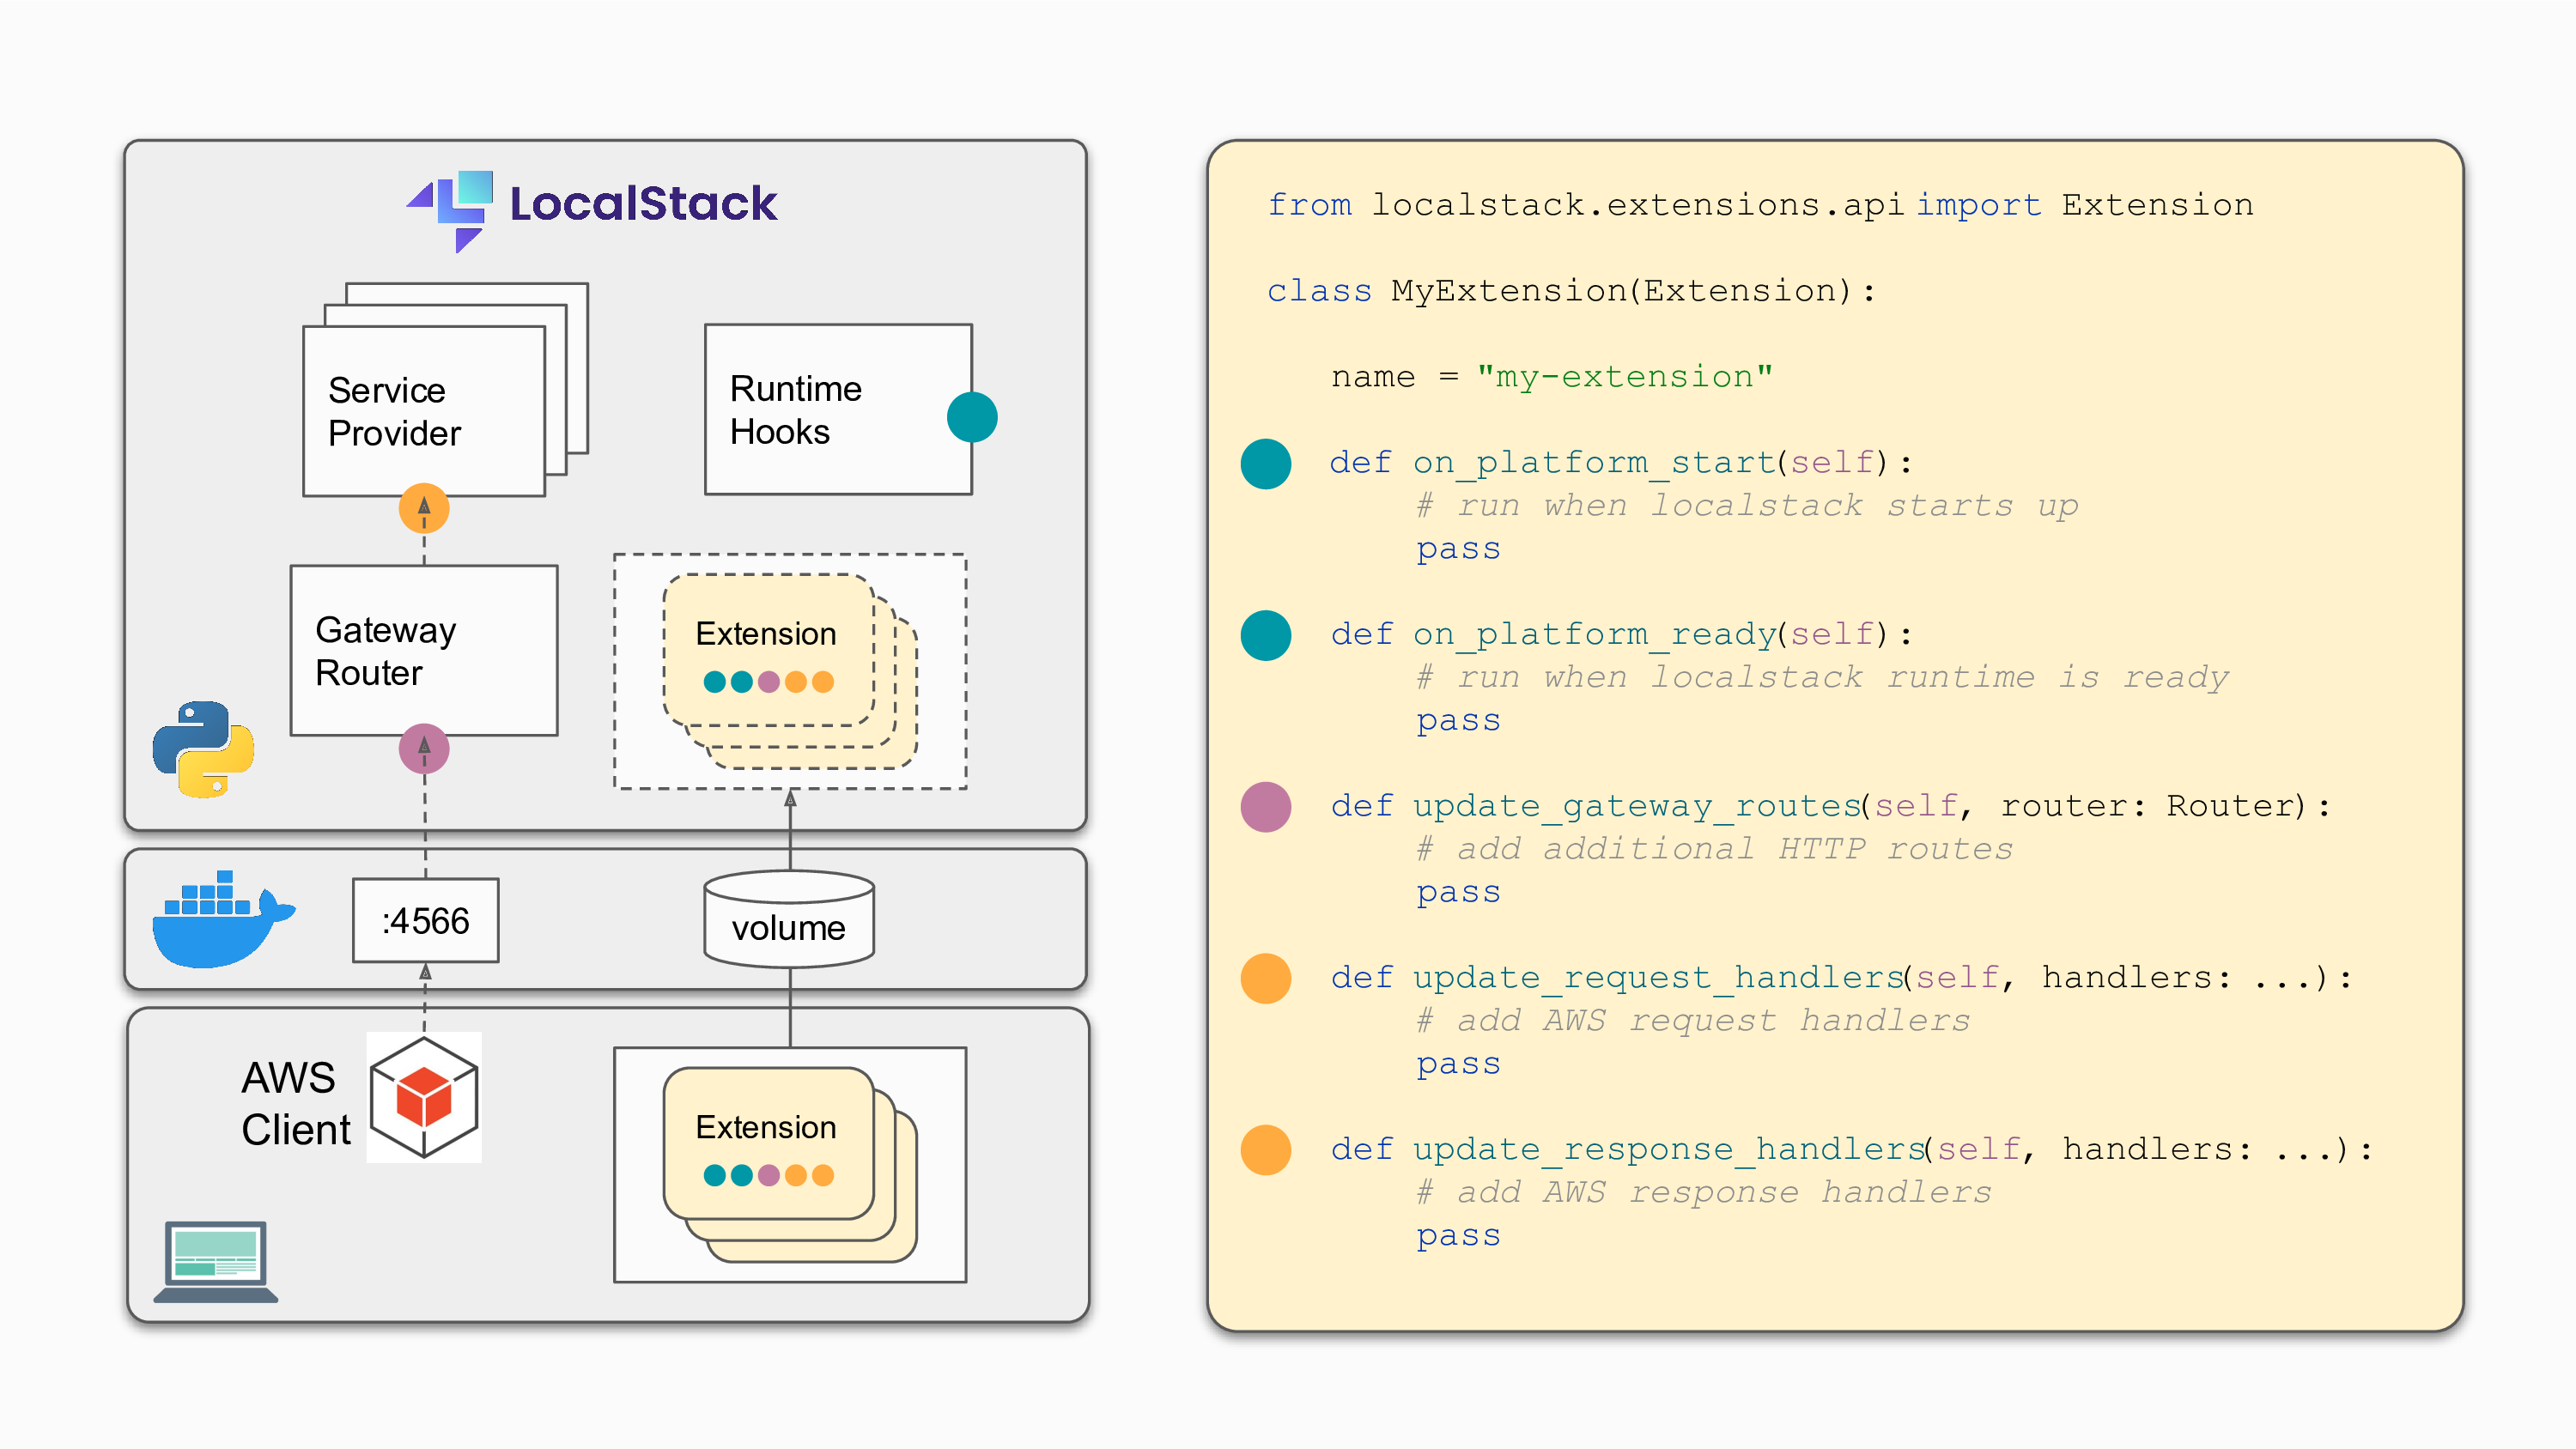Screen dimensions: 2576x1449
Task: Click the on_platform_ready function name
Action: [1594, 634]
